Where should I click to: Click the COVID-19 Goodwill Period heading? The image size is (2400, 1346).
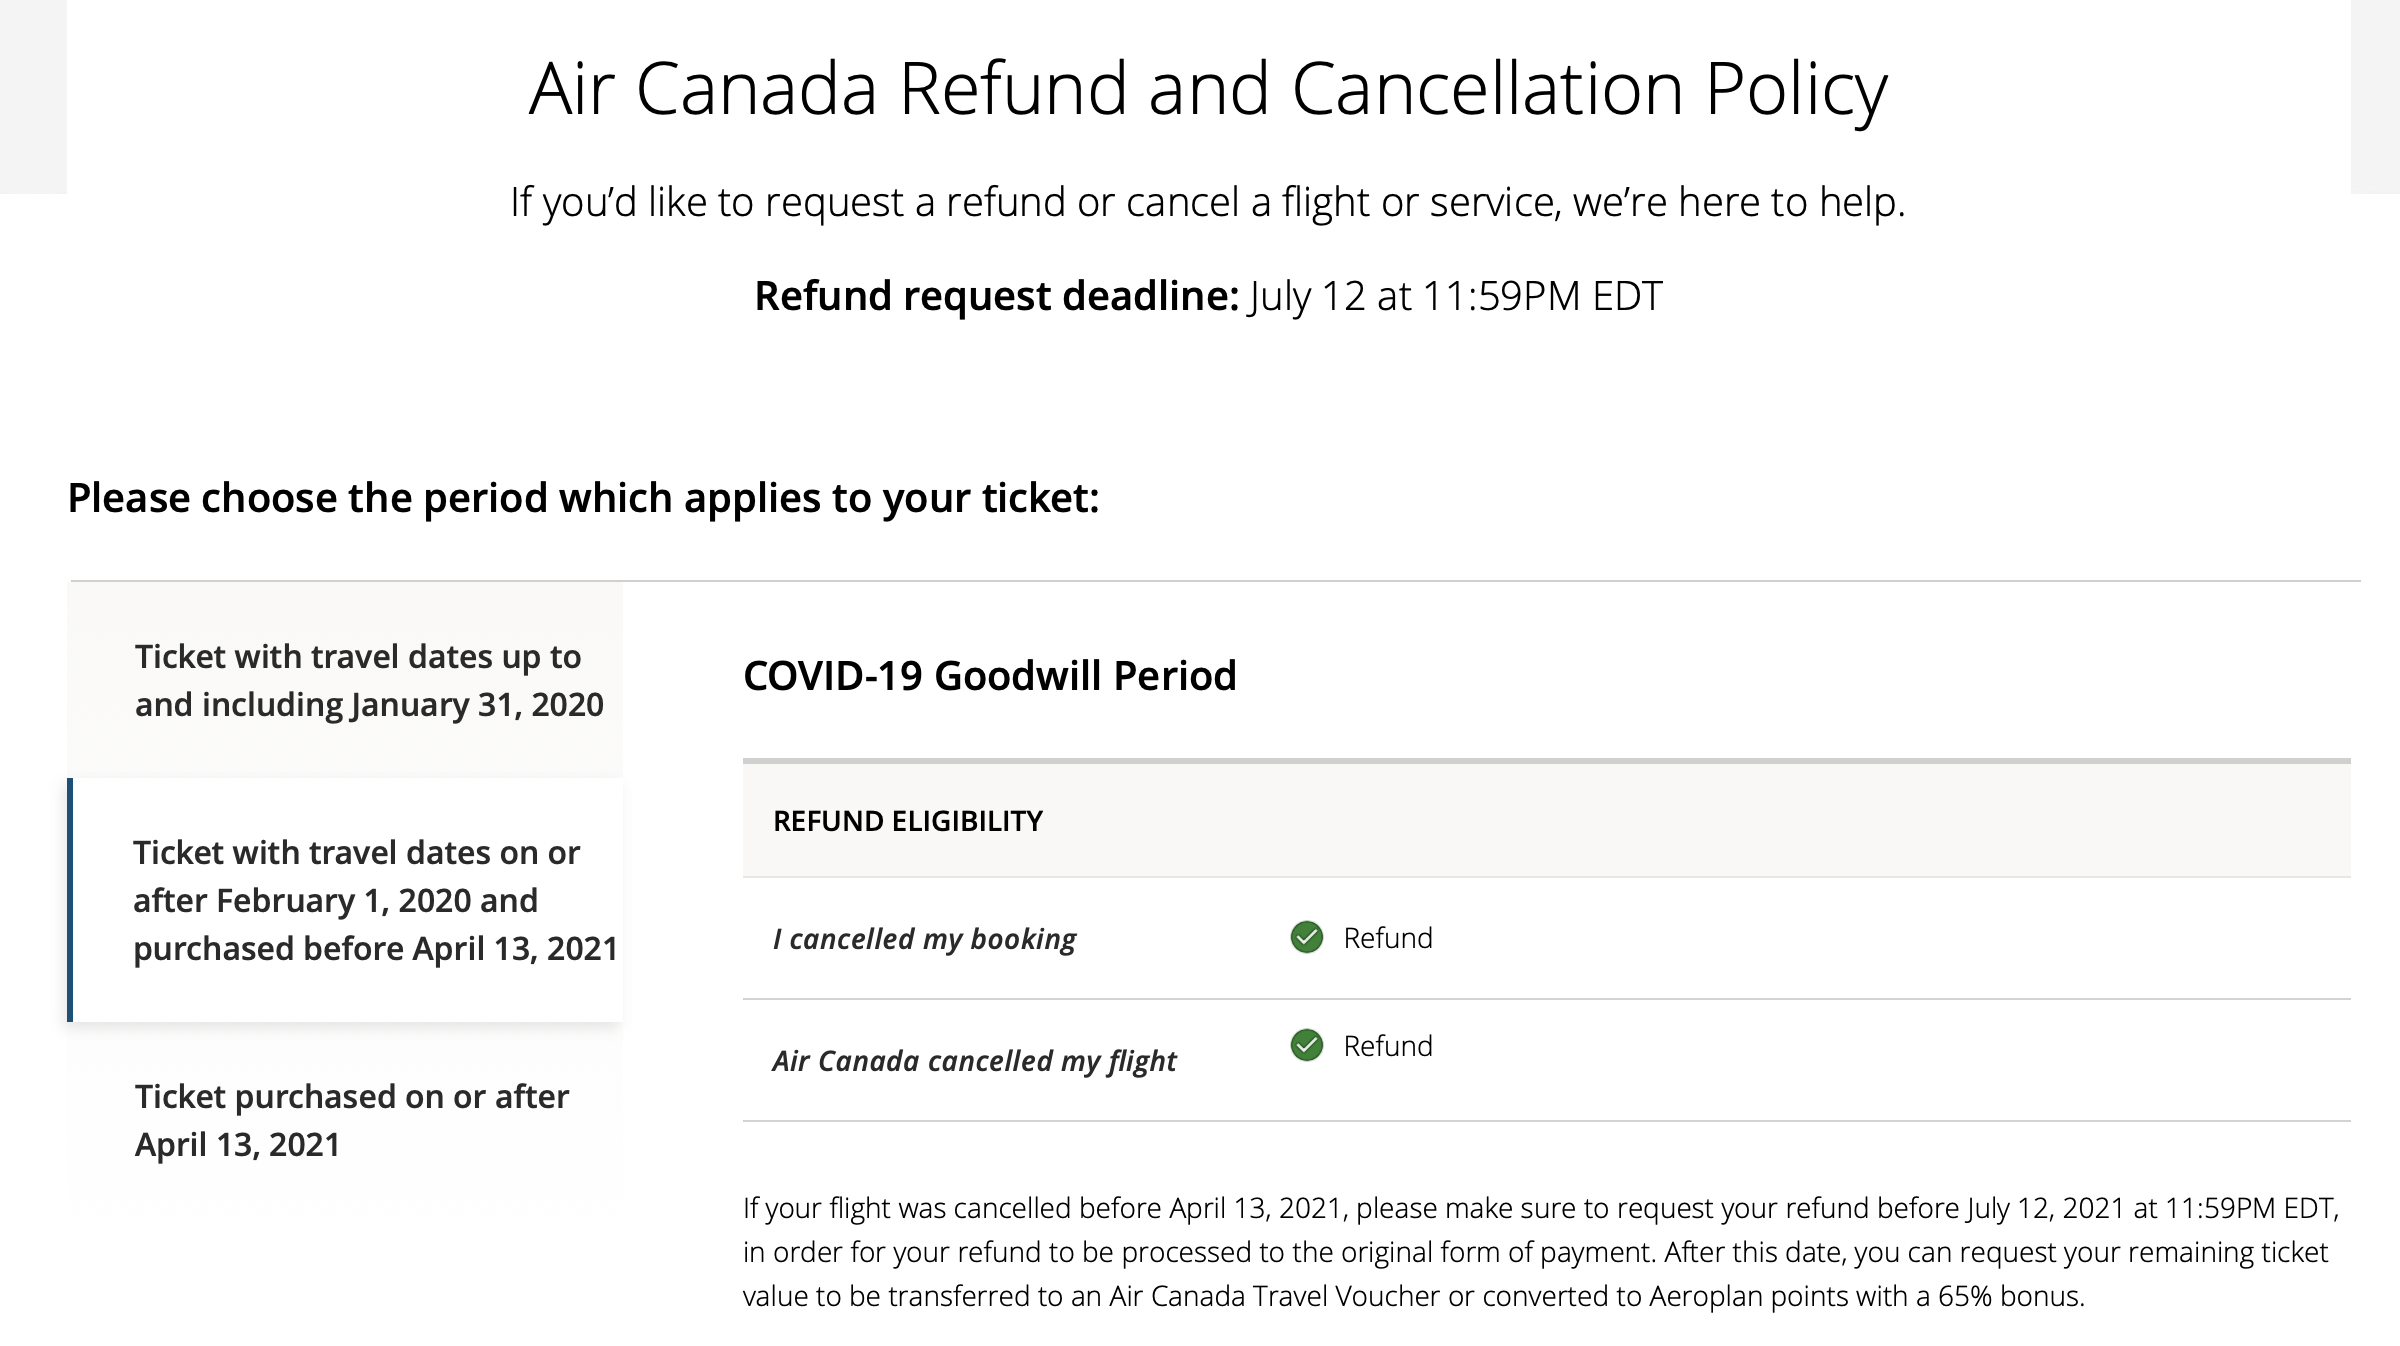coord(989,676)
